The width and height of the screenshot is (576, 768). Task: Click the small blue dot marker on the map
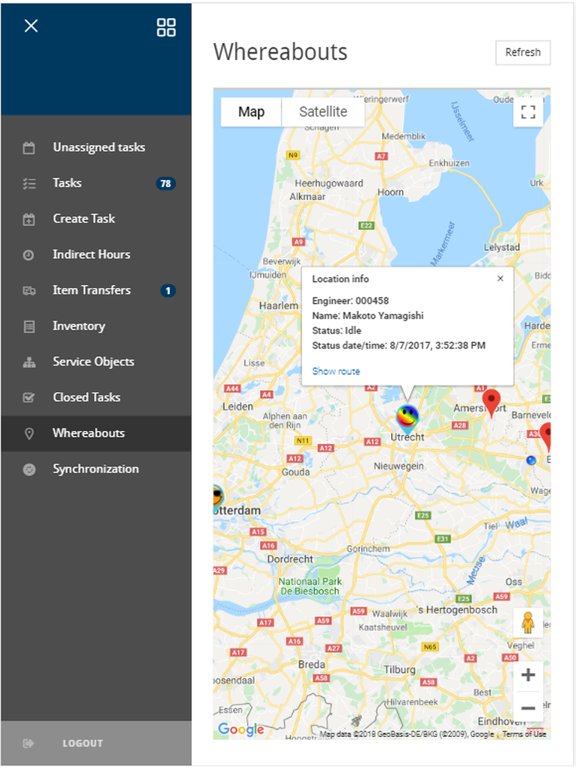point(530,460)
